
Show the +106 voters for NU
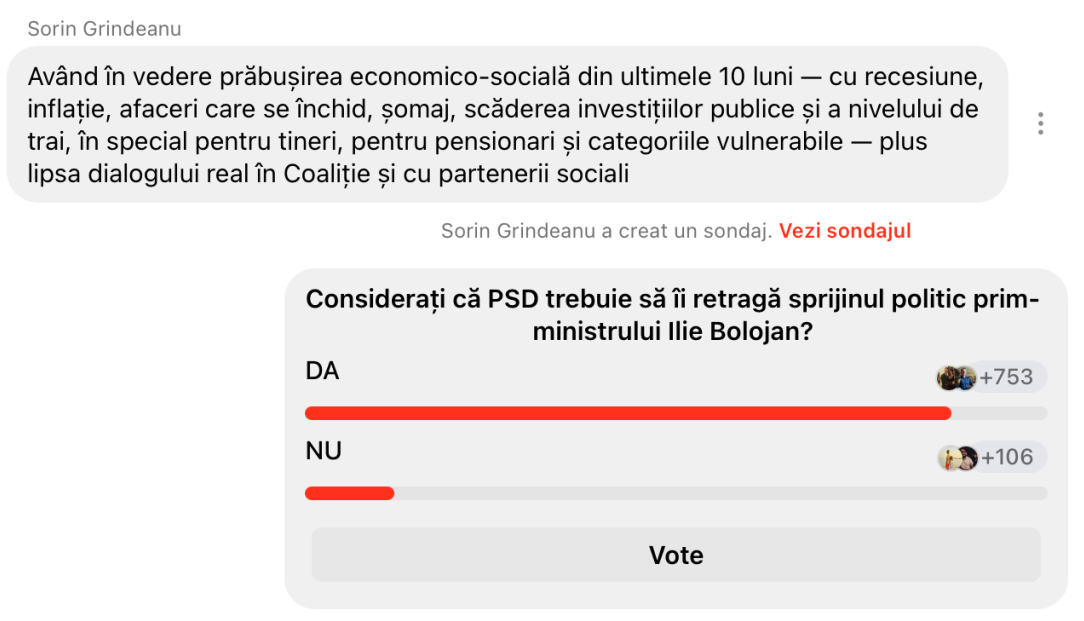pos(1007,458)
